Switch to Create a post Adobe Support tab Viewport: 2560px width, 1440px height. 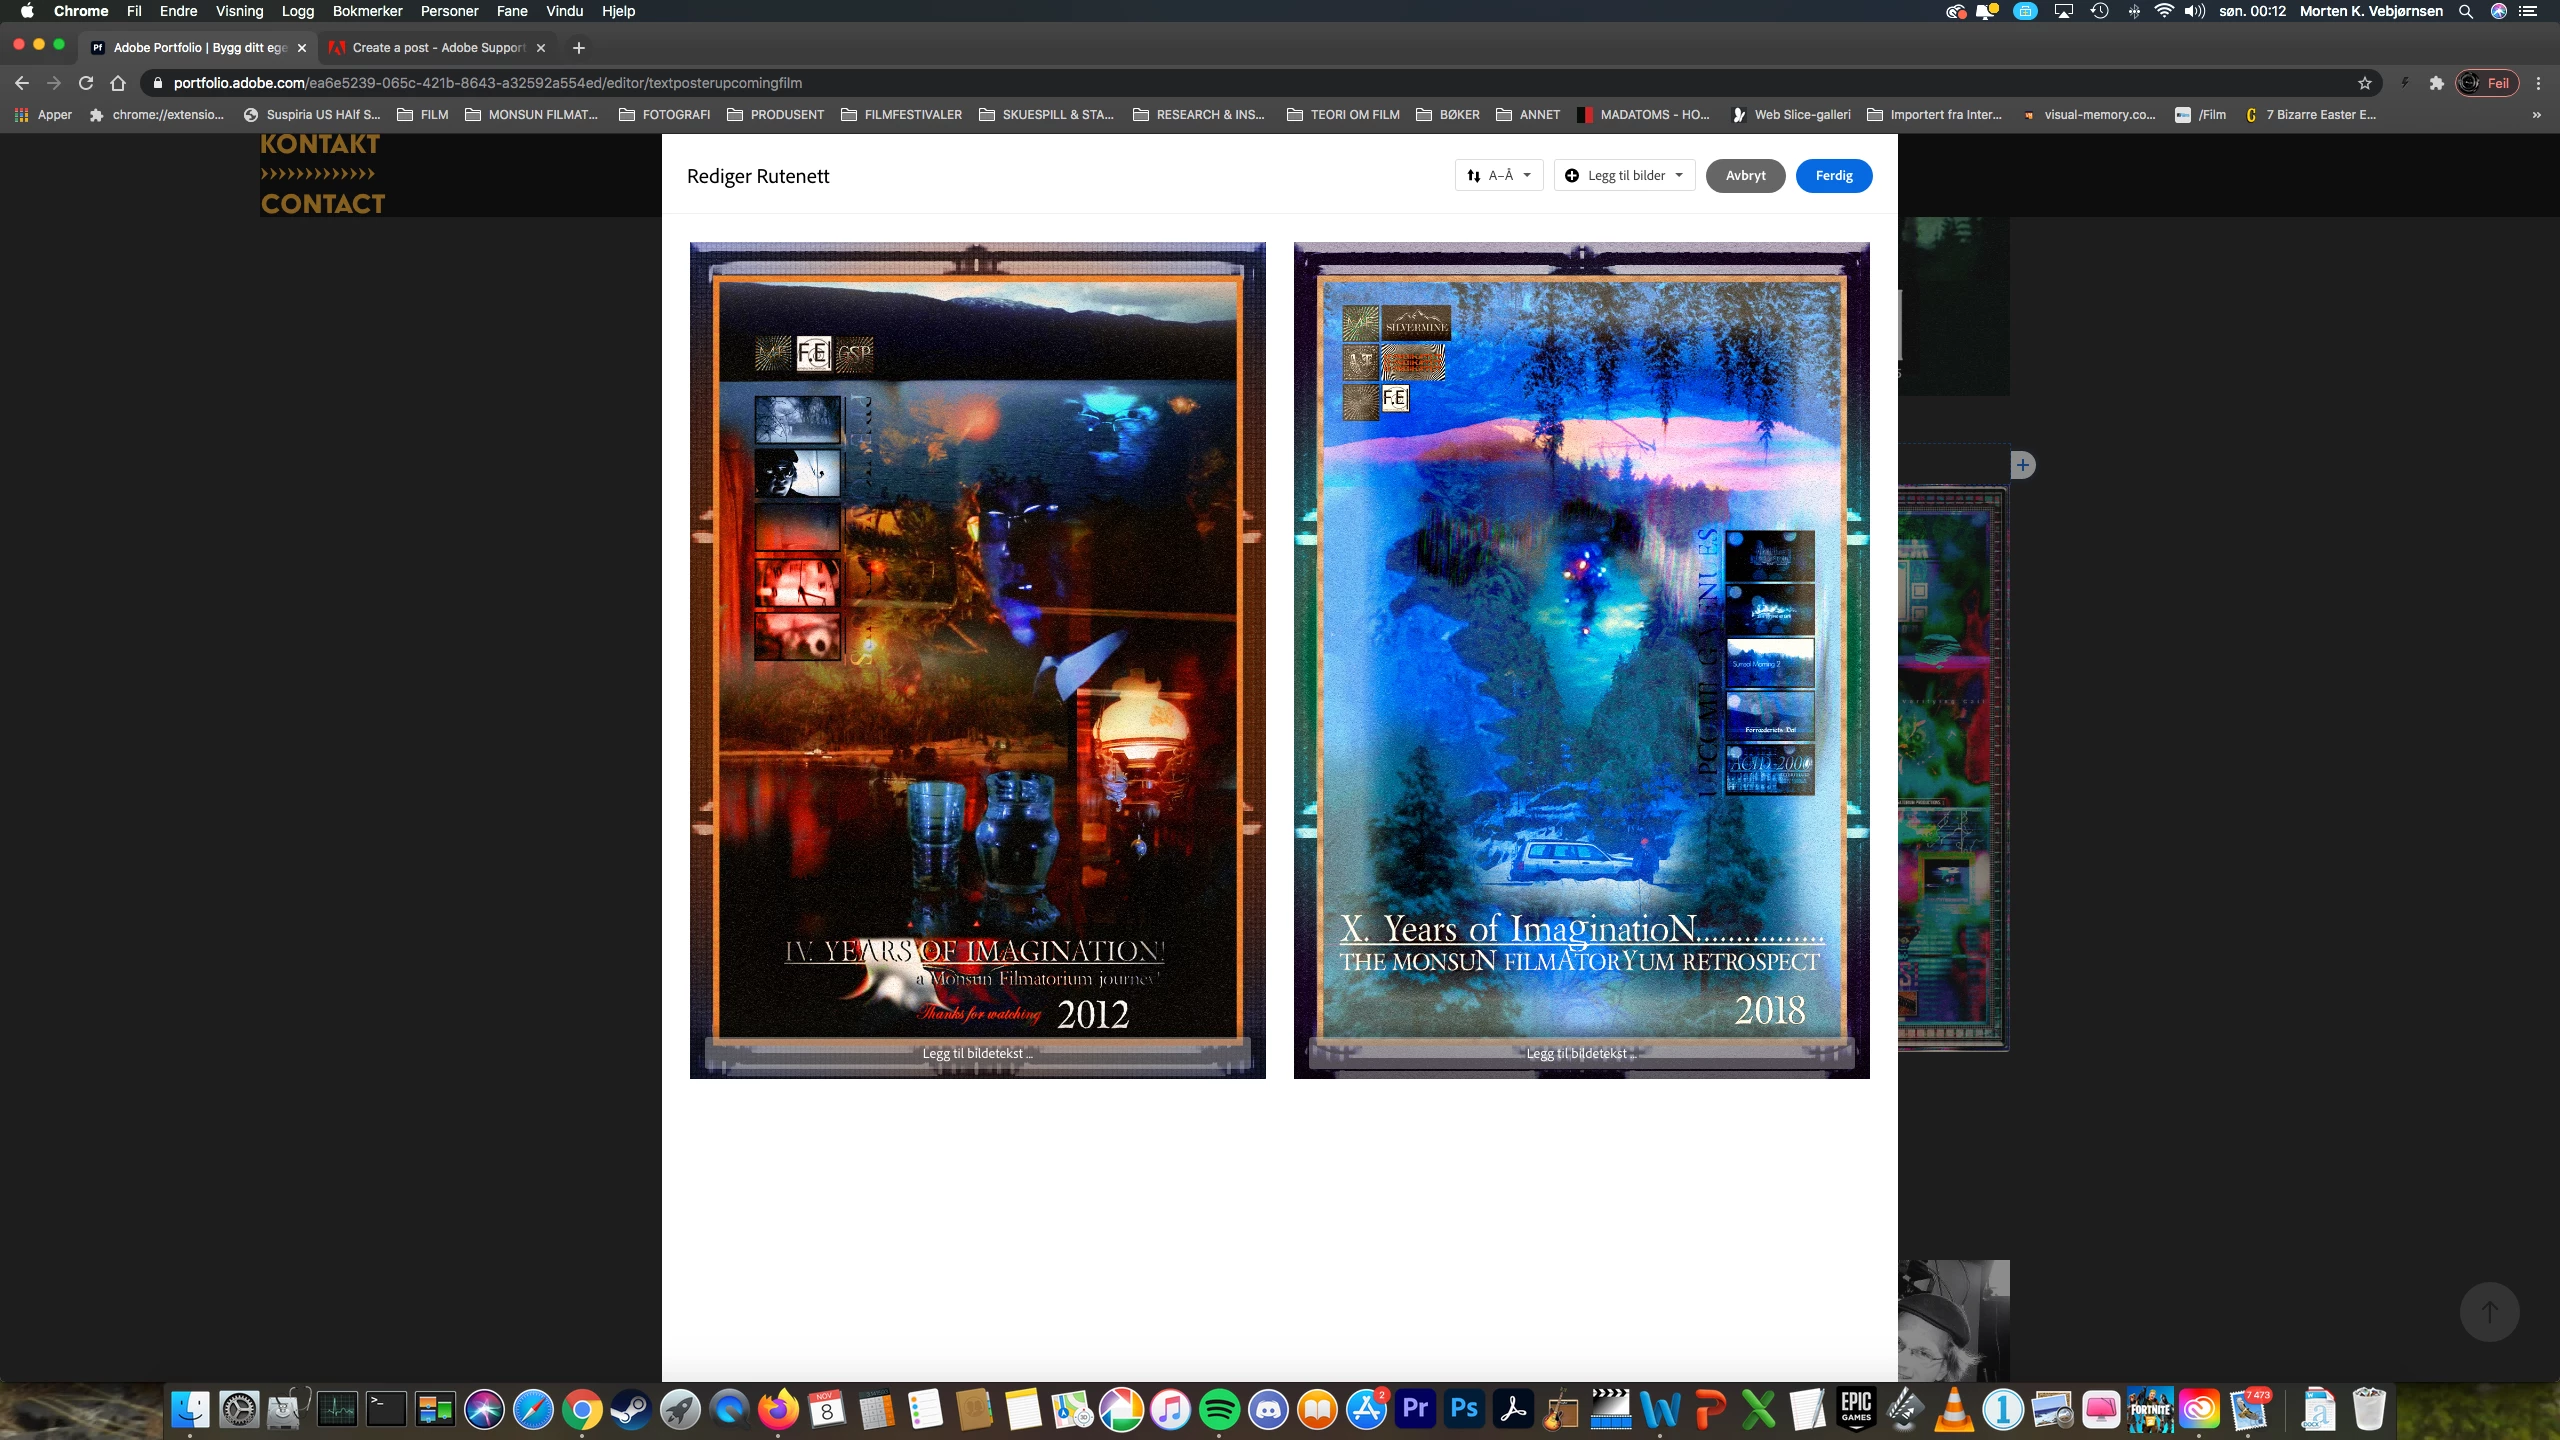[x=438, y=47]
